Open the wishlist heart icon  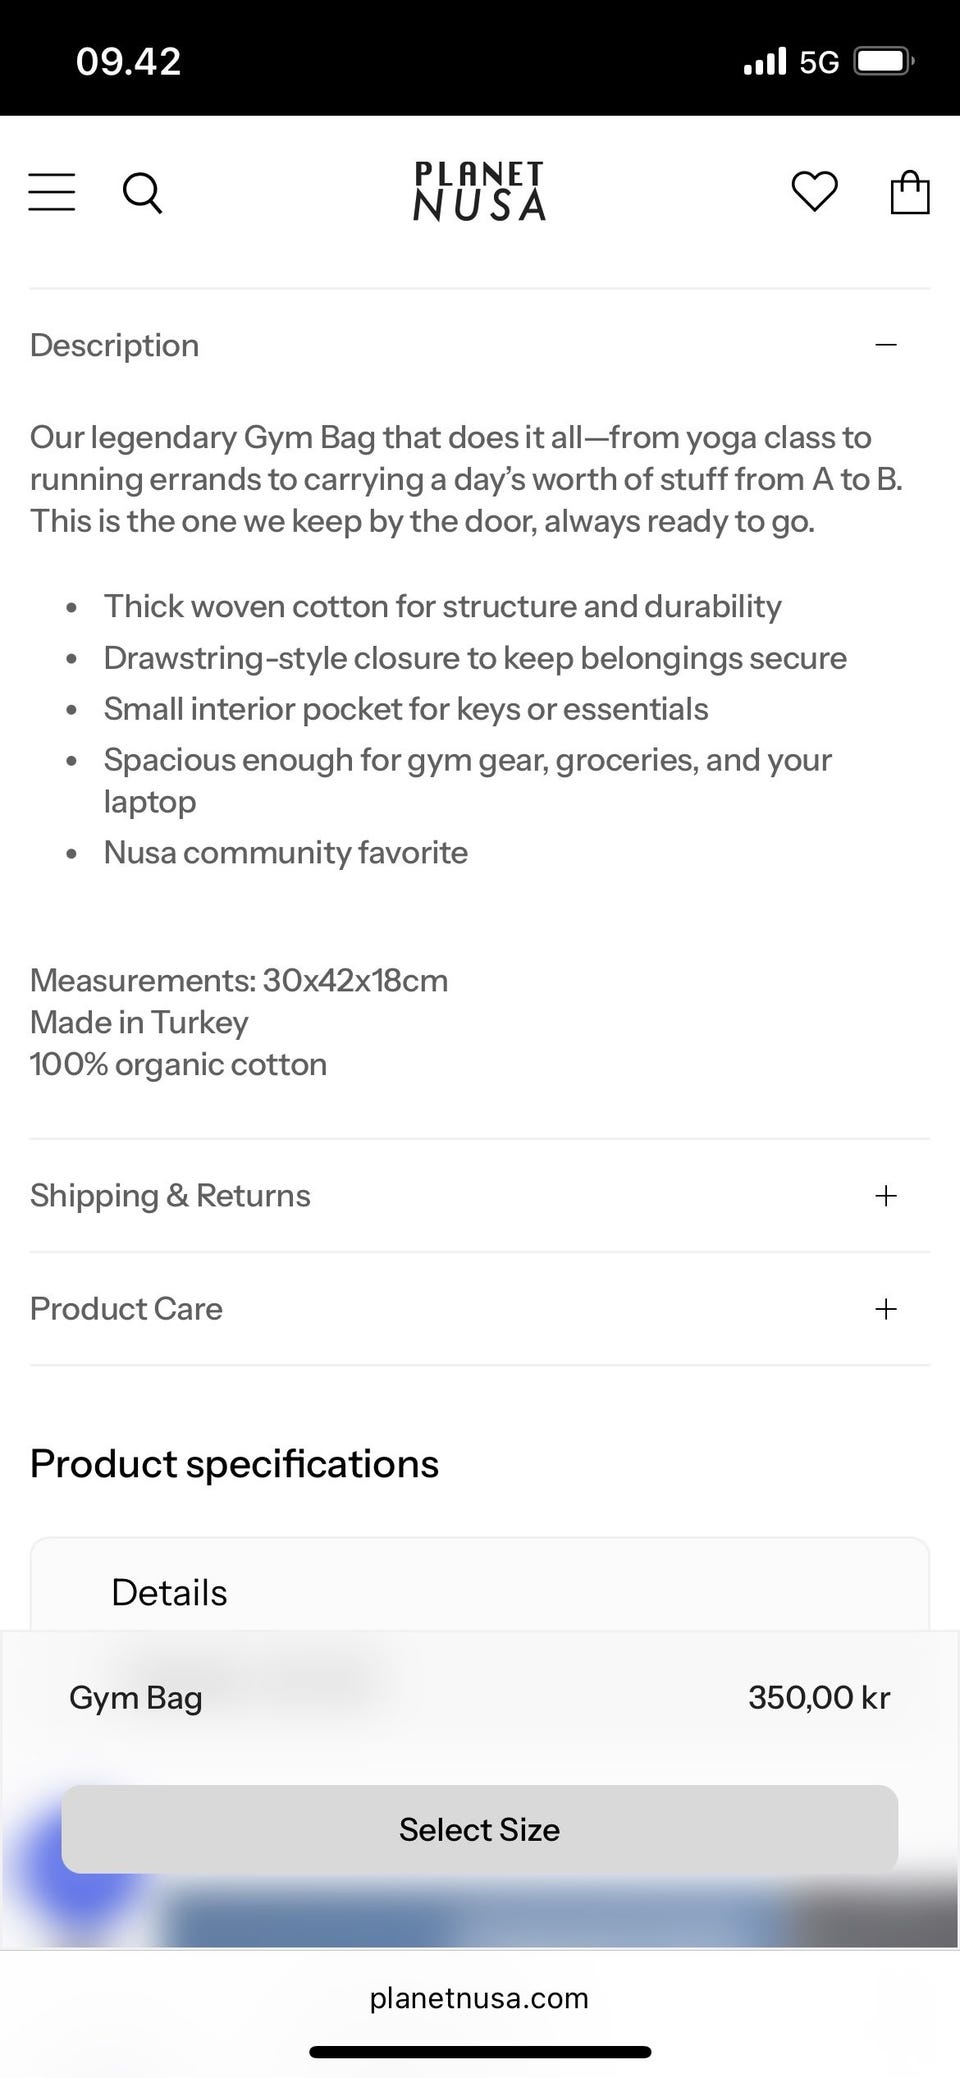tap(814, 191)
